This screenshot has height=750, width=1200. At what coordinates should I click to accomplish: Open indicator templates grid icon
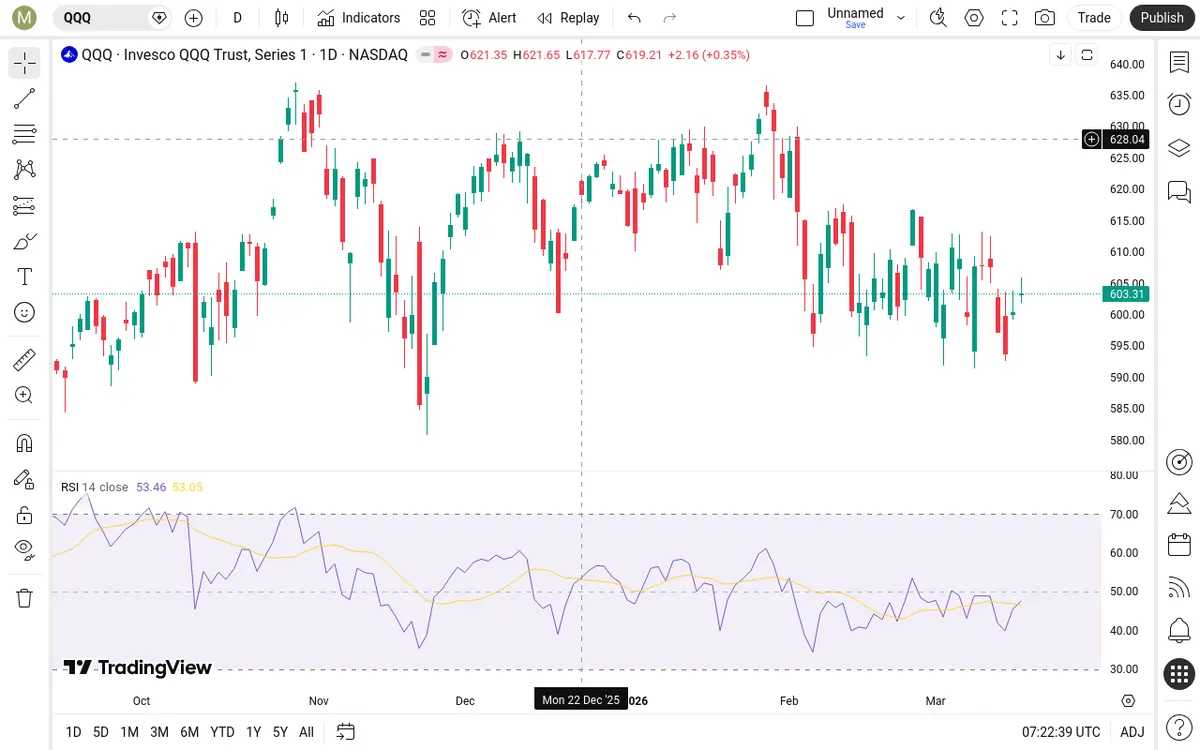tap(428, 17)
